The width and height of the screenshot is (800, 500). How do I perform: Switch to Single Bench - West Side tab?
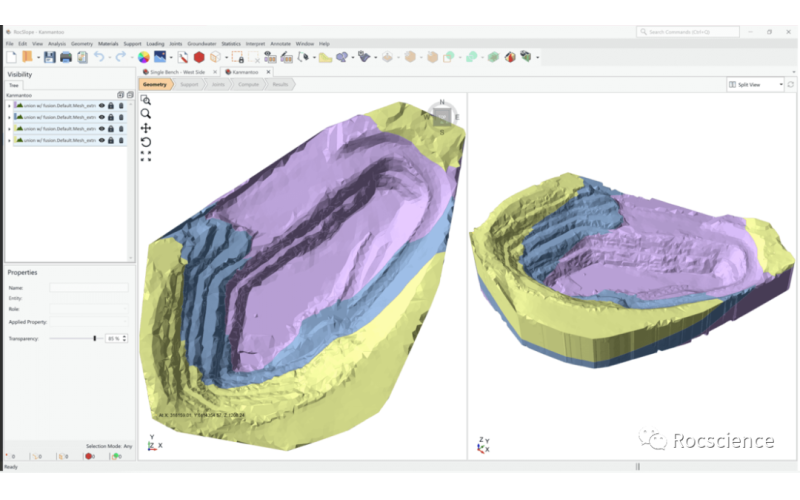click(x=178, y=72)
